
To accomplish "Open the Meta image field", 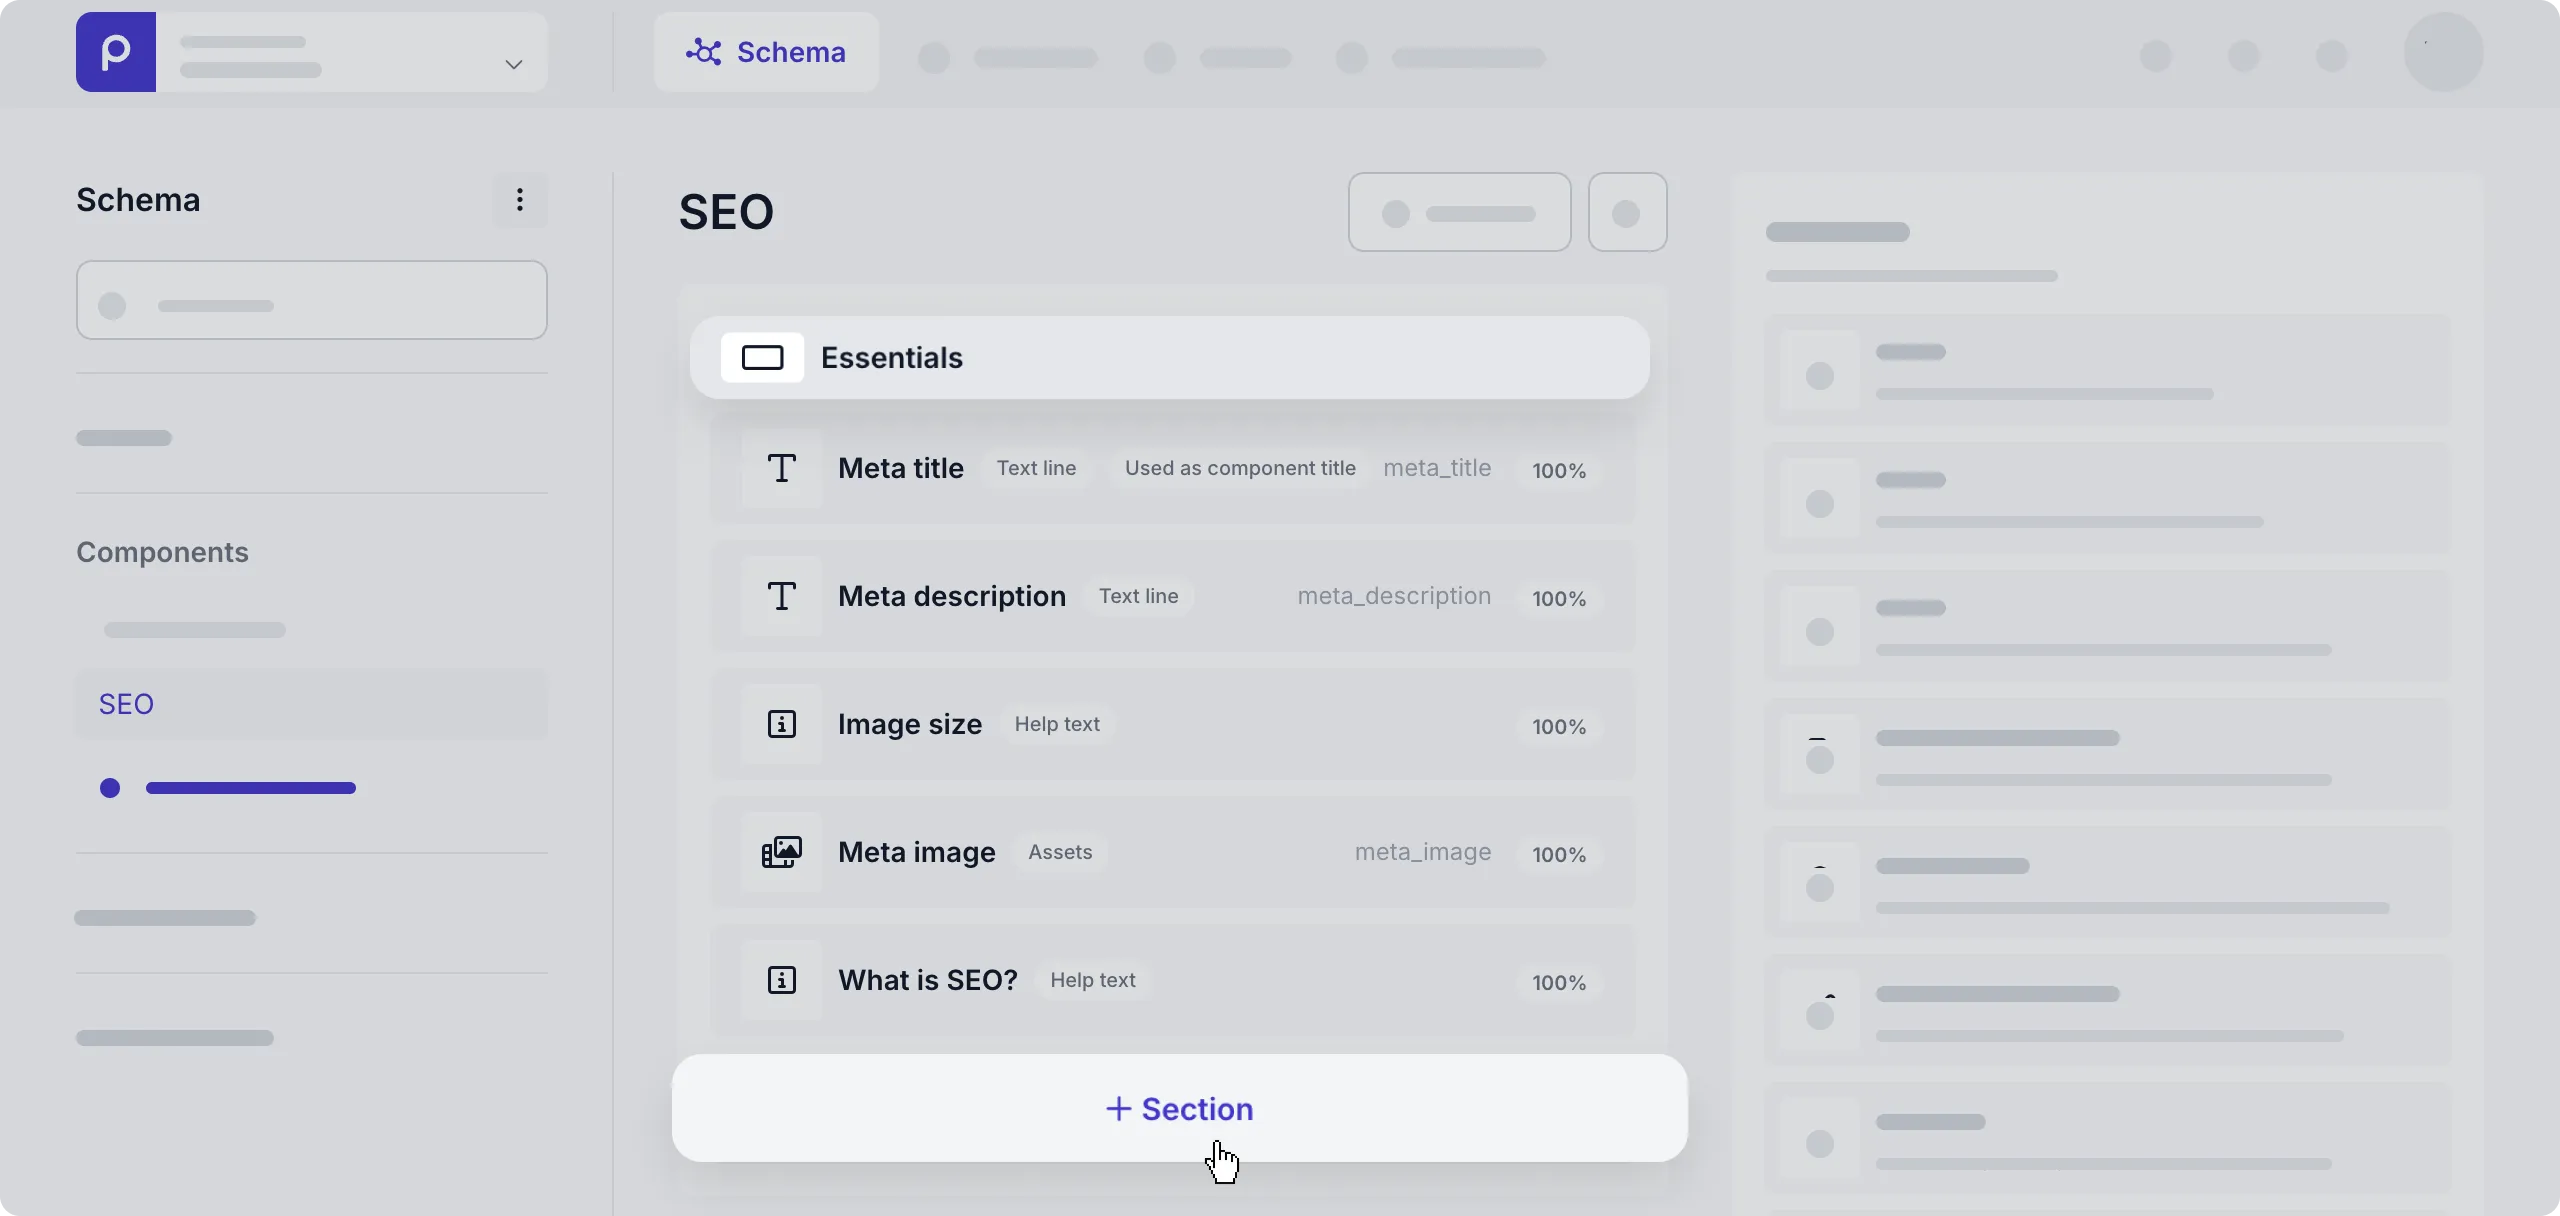I will click(1173, 852).
